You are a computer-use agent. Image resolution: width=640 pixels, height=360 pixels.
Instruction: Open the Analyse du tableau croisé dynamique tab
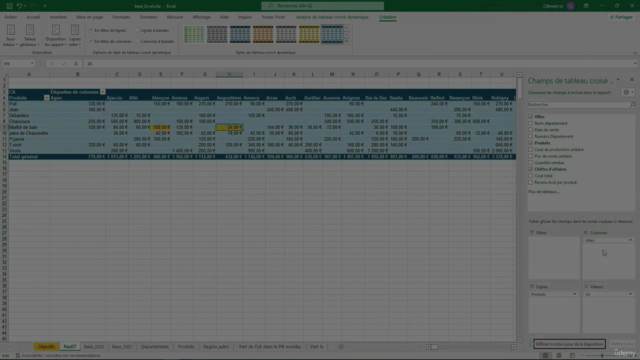pyautogui.click(x=332, y=17)
